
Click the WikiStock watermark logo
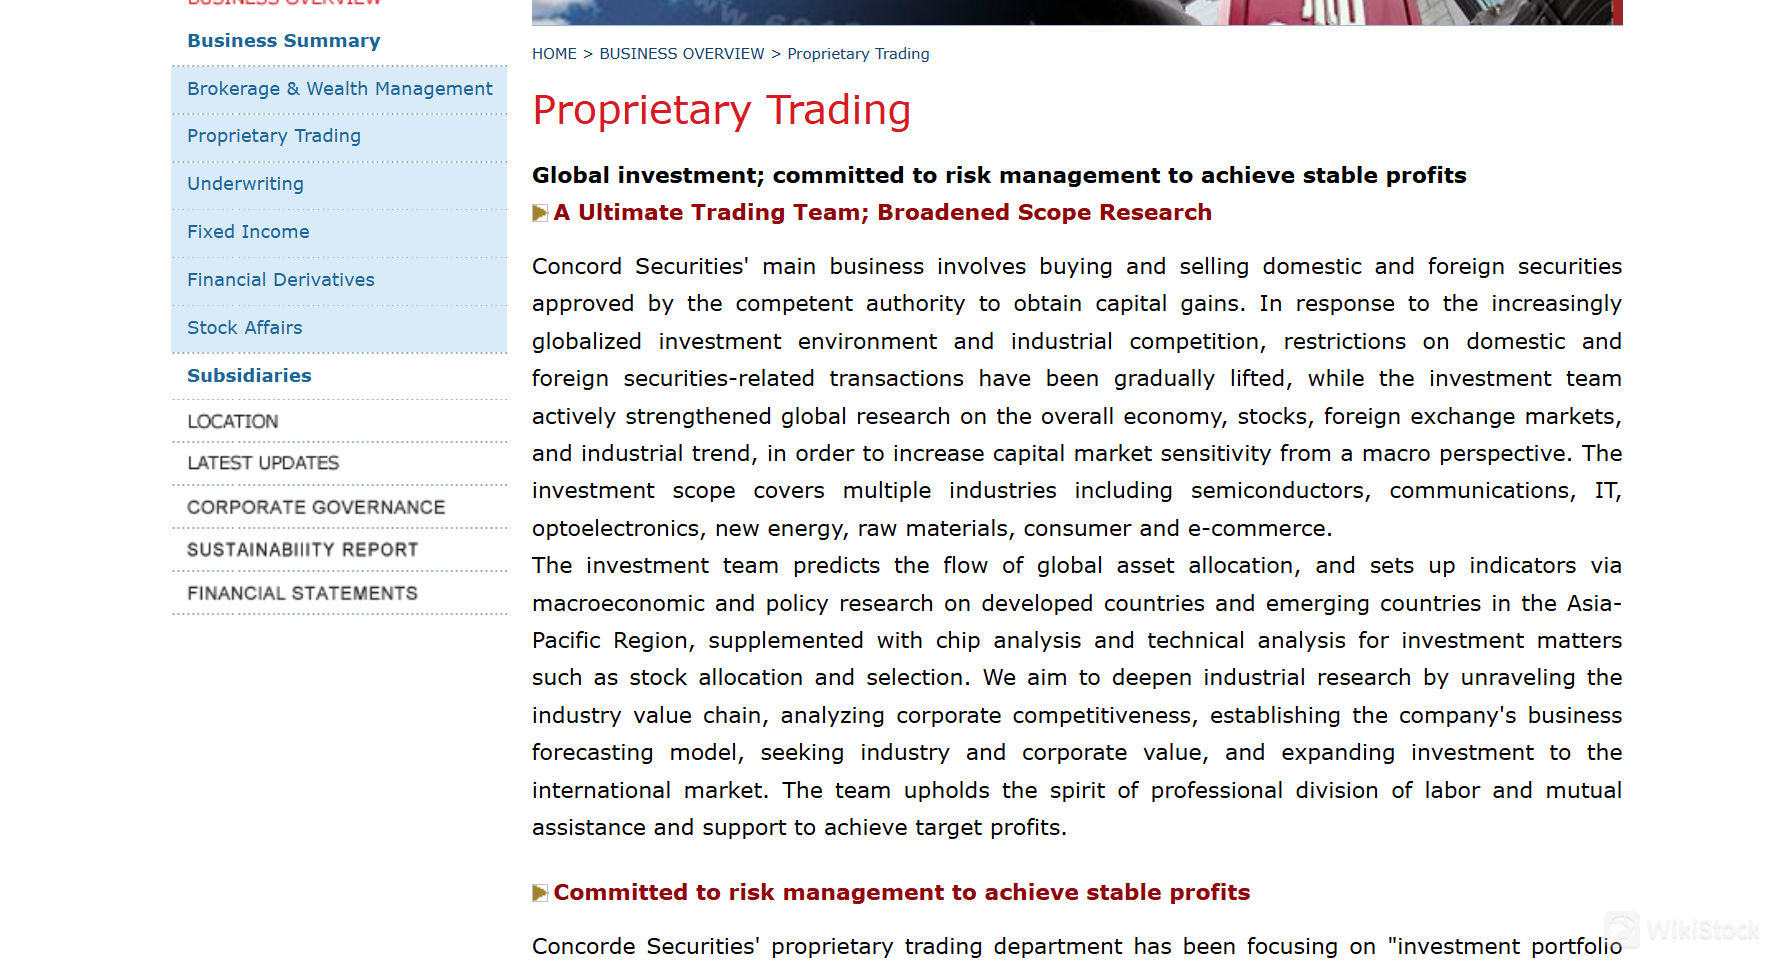(1682, 930)
